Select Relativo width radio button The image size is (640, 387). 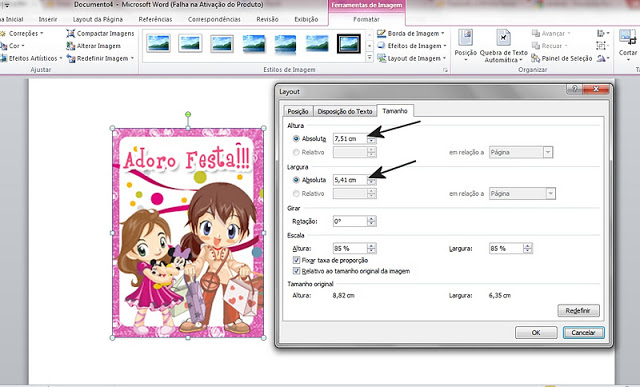[x=296, y=194]
